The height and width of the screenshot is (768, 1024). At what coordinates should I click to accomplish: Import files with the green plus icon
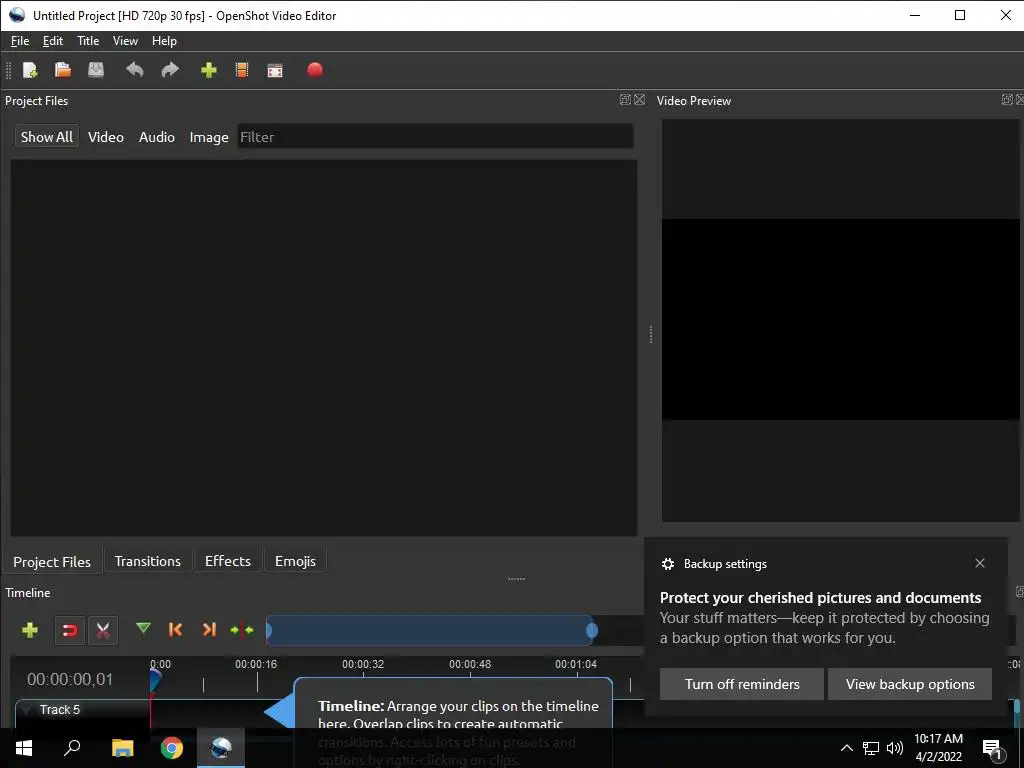click(x=208, y=70)
